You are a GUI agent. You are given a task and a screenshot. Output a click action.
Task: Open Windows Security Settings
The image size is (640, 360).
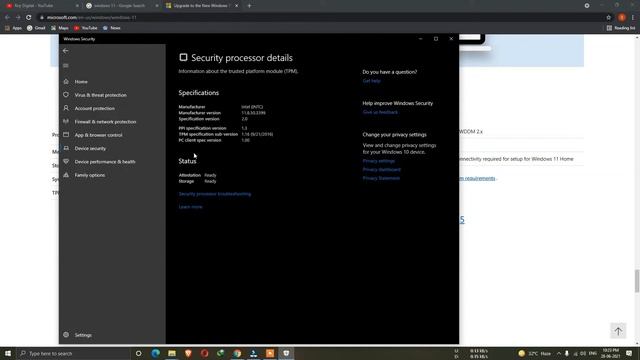click(83, 335)
